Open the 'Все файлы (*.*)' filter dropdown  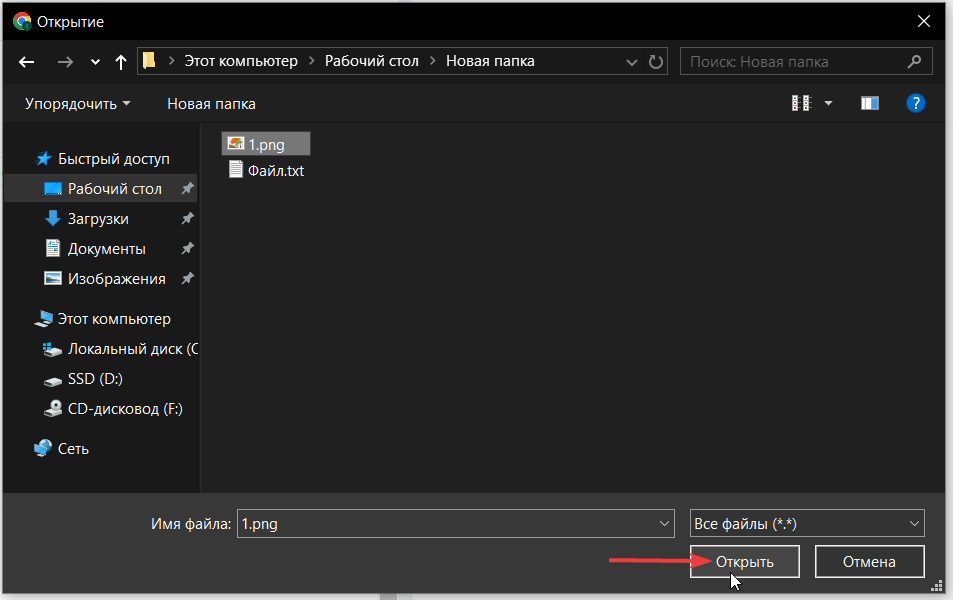[807, 523]
